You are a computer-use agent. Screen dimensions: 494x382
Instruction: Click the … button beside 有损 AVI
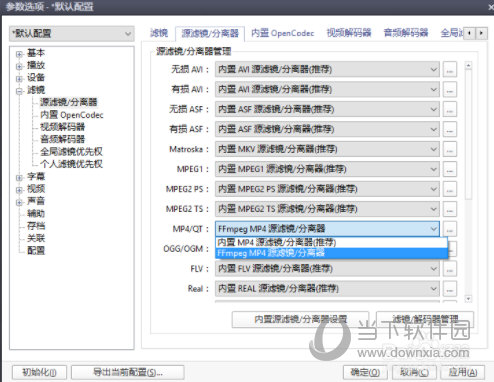coord(450,89)
